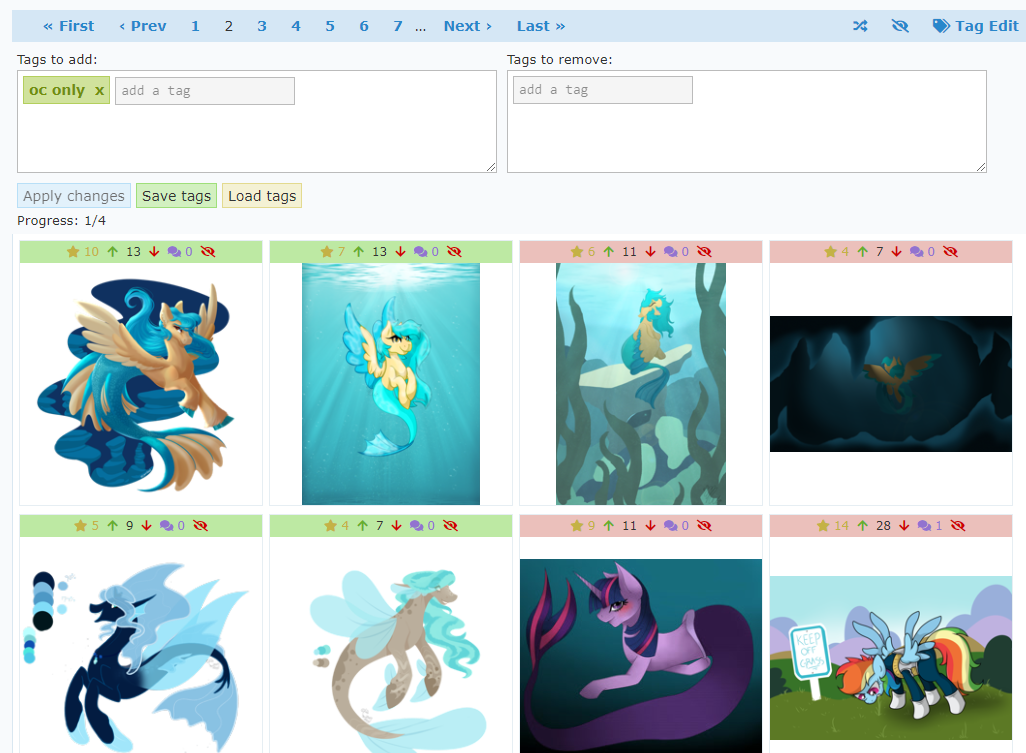1026x753 pixels.
Task: Upvote the navy seapony with color palette
Action: [113, 526]
